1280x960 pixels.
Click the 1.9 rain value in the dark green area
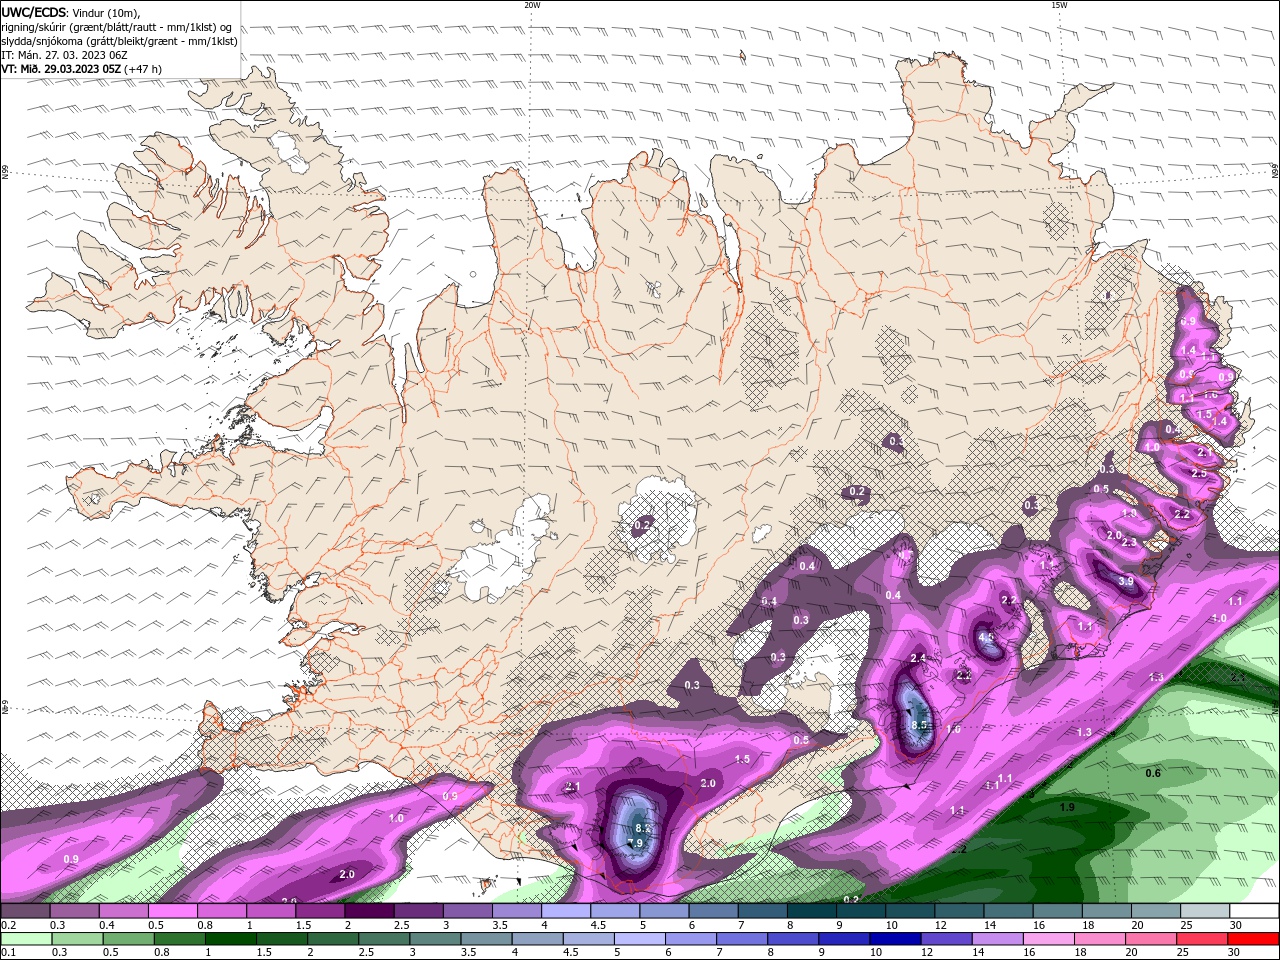tap(1067, 807)
